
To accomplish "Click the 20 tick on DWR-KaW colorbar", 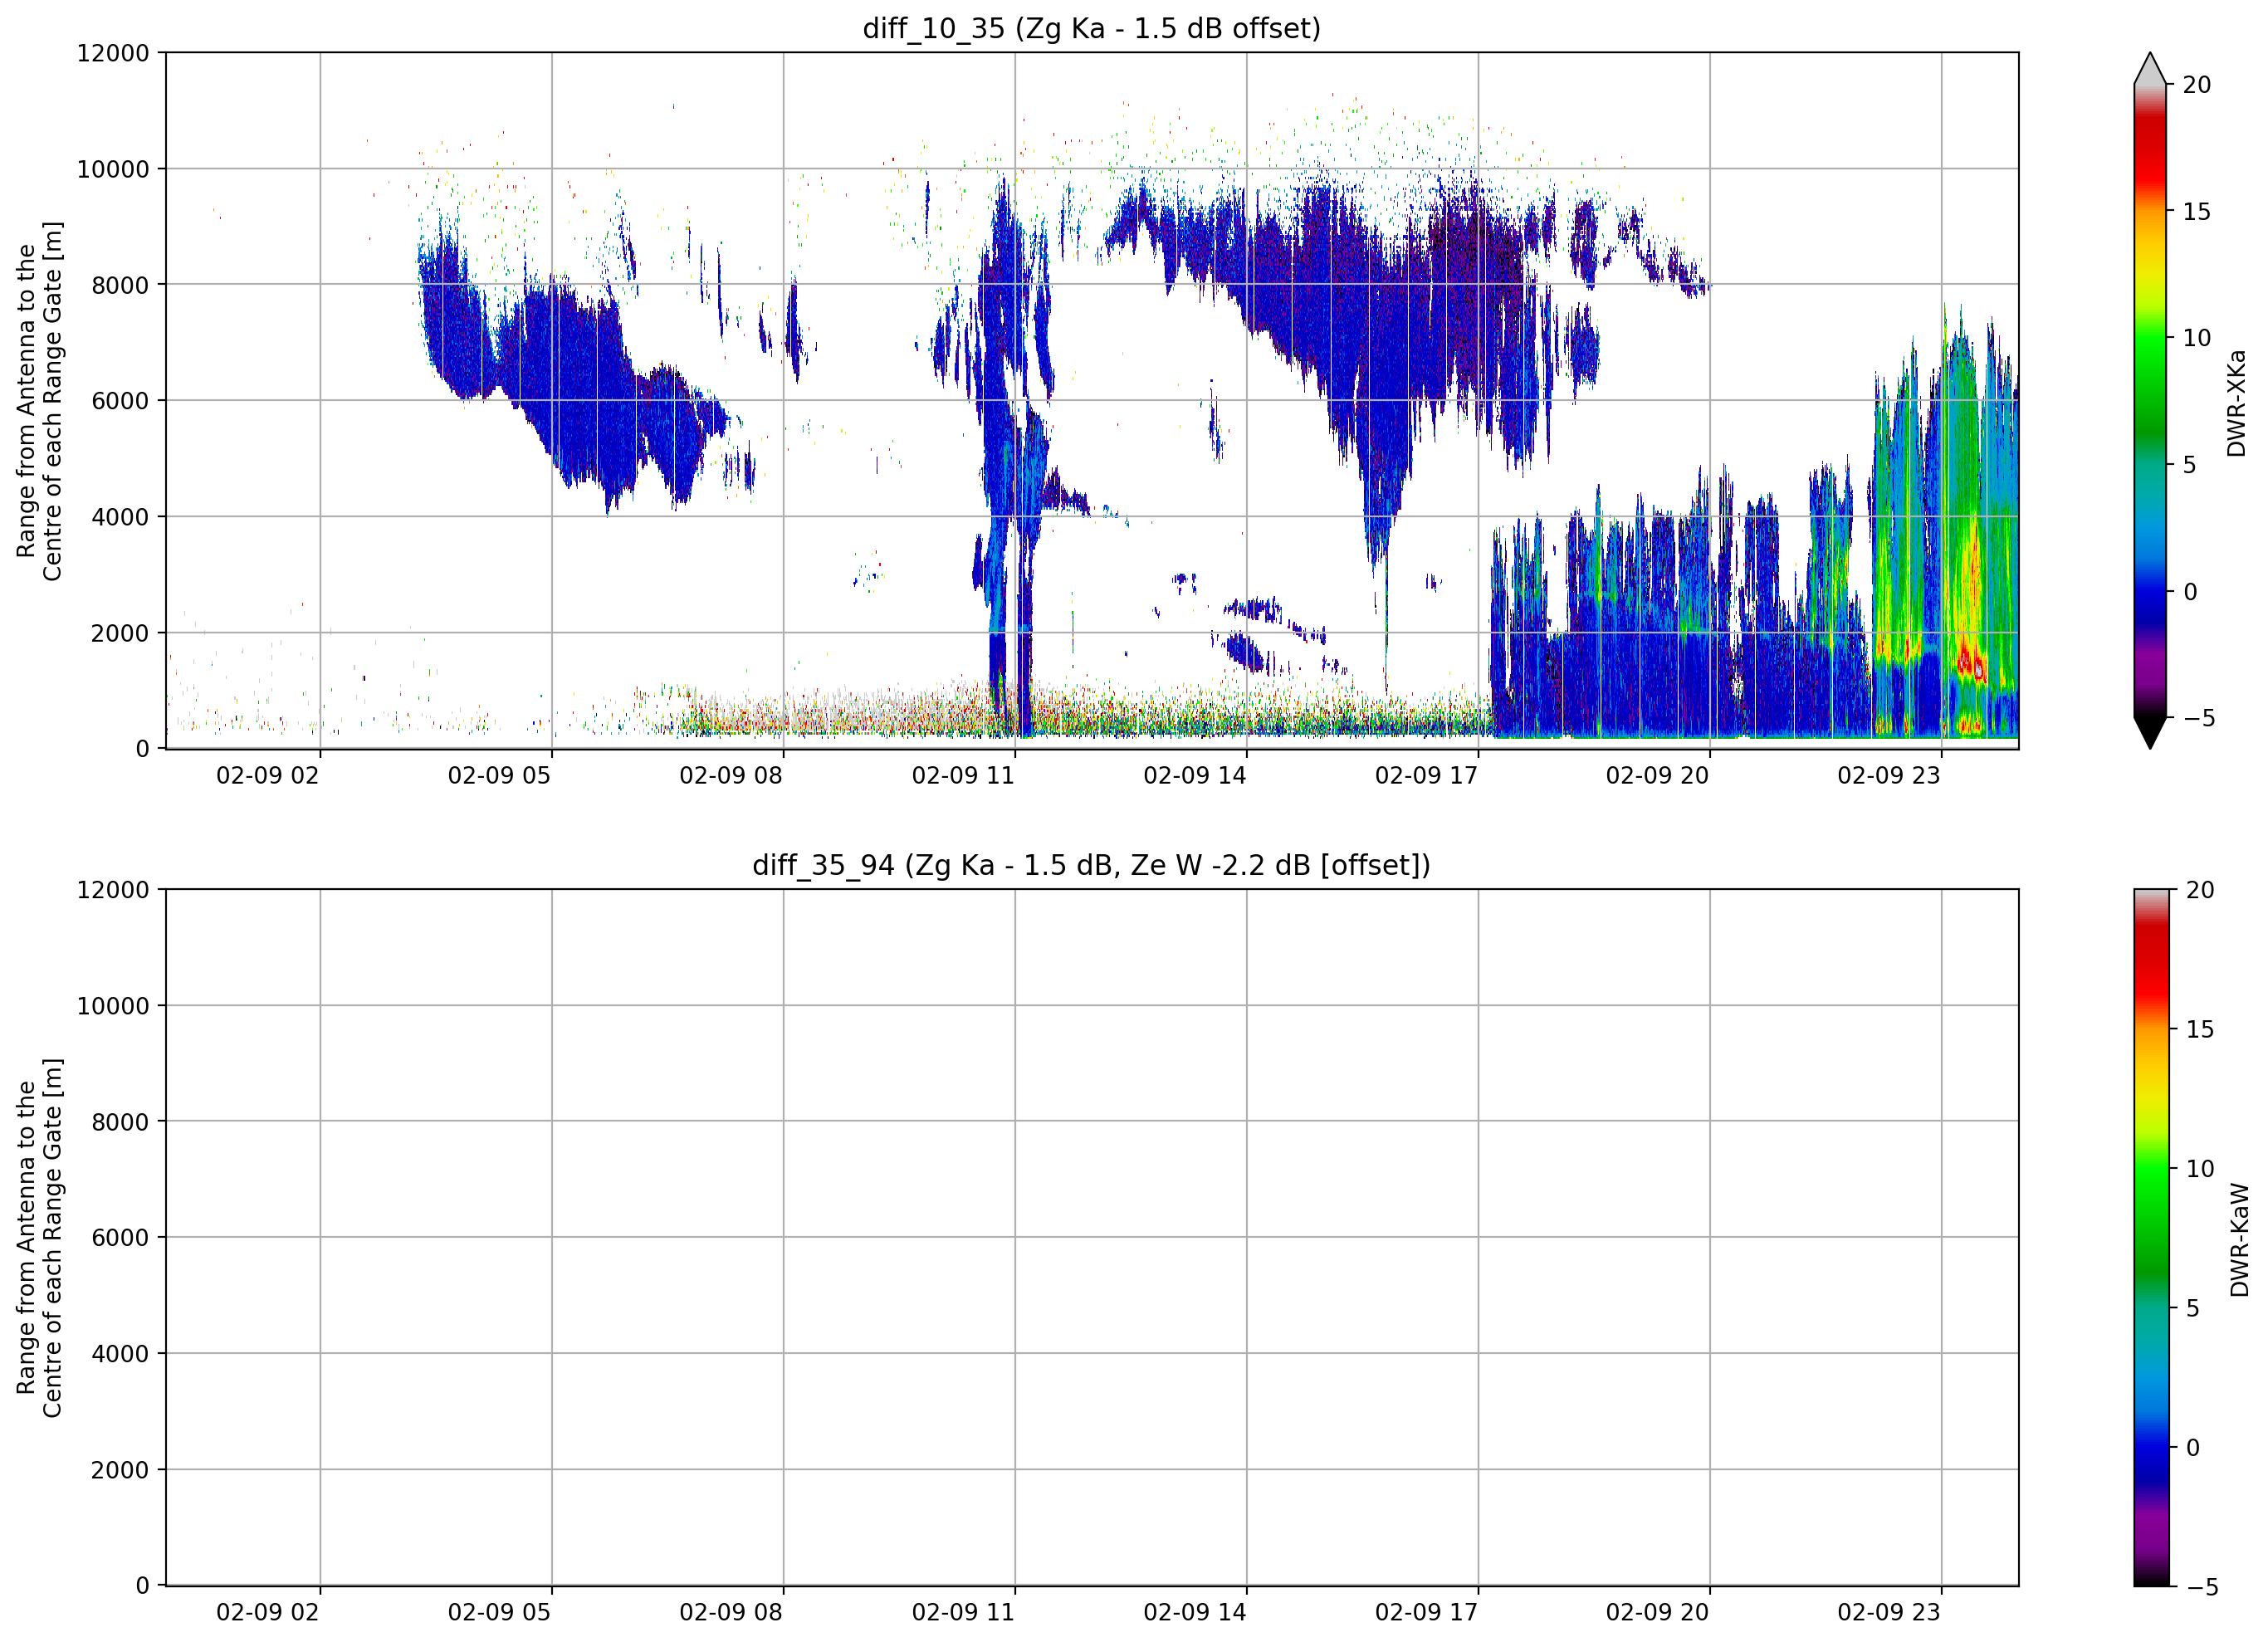I will 2200,890.
